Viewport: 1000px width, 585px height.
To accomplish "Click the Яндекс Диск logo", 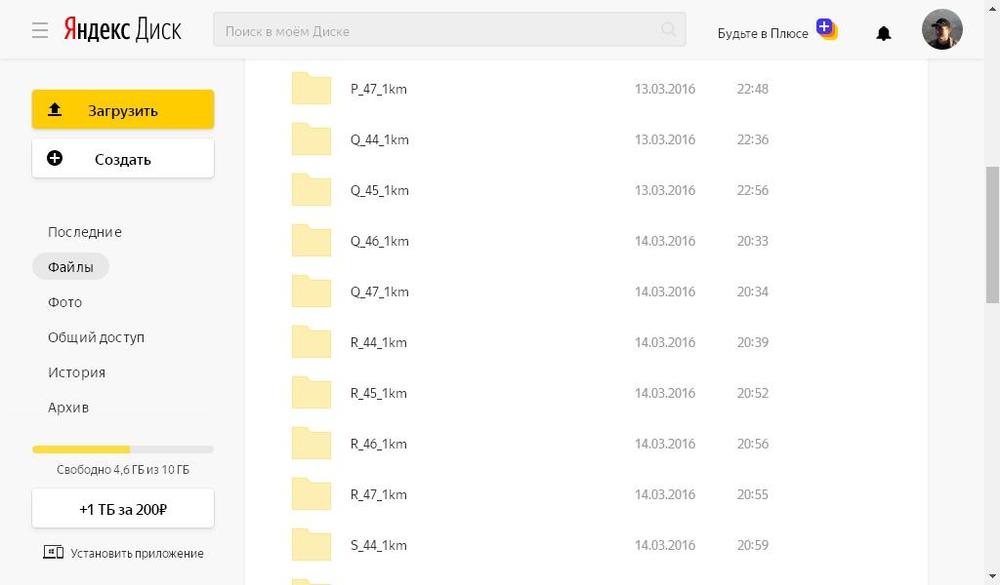I will click(x=122, y=30).
